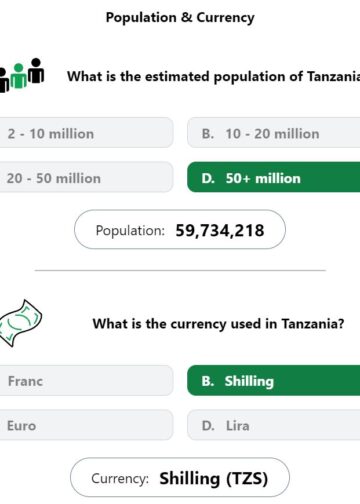Select the '2 - 10 million' answer

pos(86,133)
